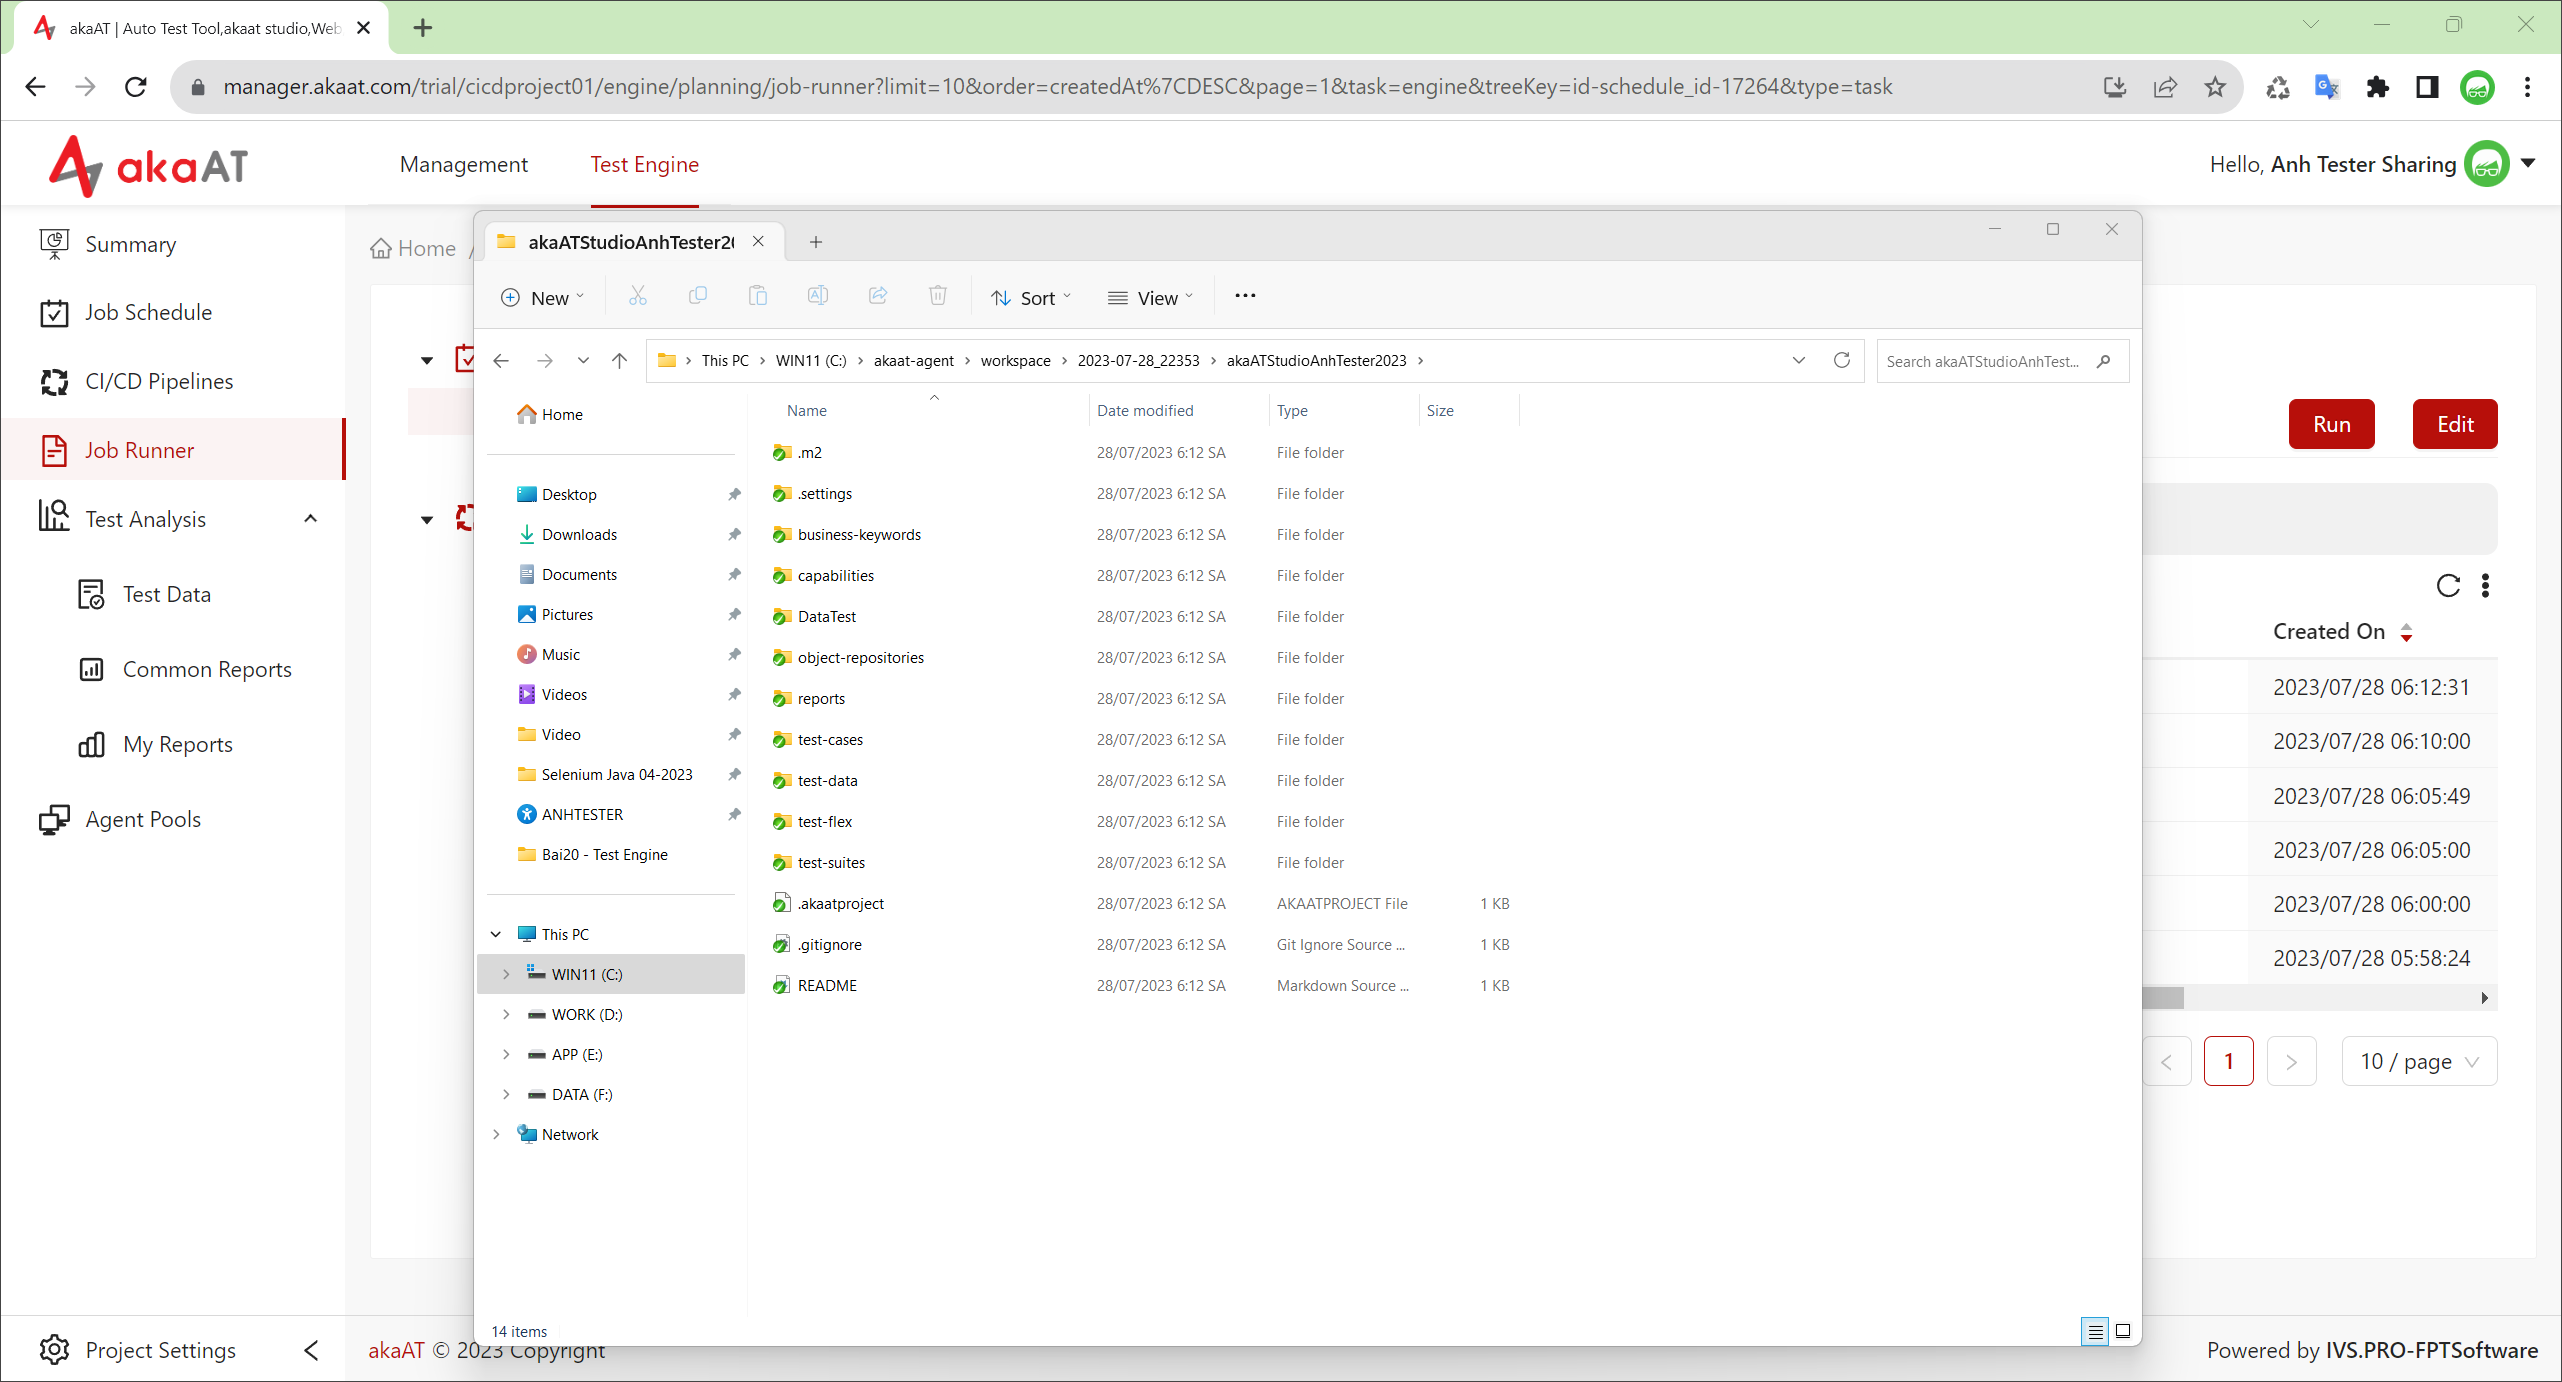
Task: Click workspace in the address breadcrumb
Action: point(1015,361)
